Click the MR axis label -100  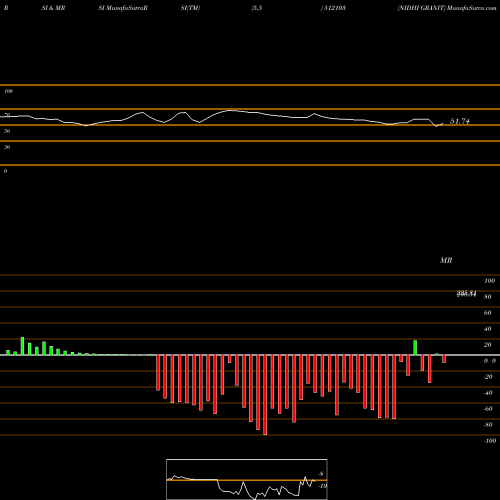click(x=490, y=441)
